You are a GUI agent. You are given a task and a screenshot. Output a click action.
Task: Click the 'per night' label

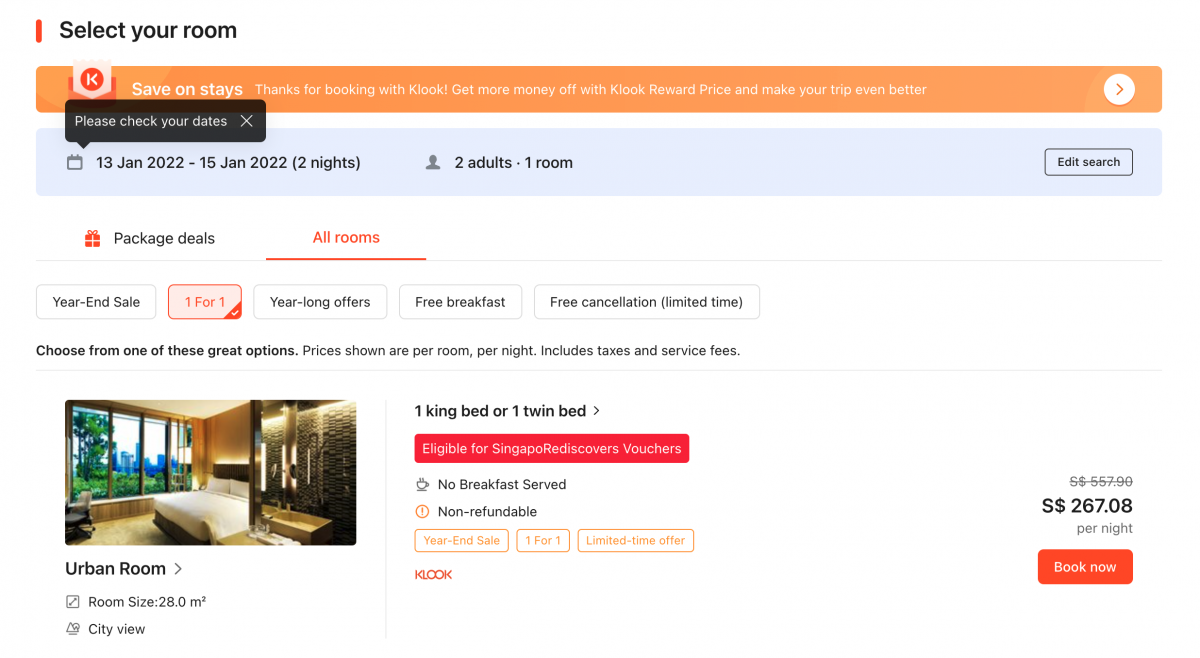tap(1105, 528)
